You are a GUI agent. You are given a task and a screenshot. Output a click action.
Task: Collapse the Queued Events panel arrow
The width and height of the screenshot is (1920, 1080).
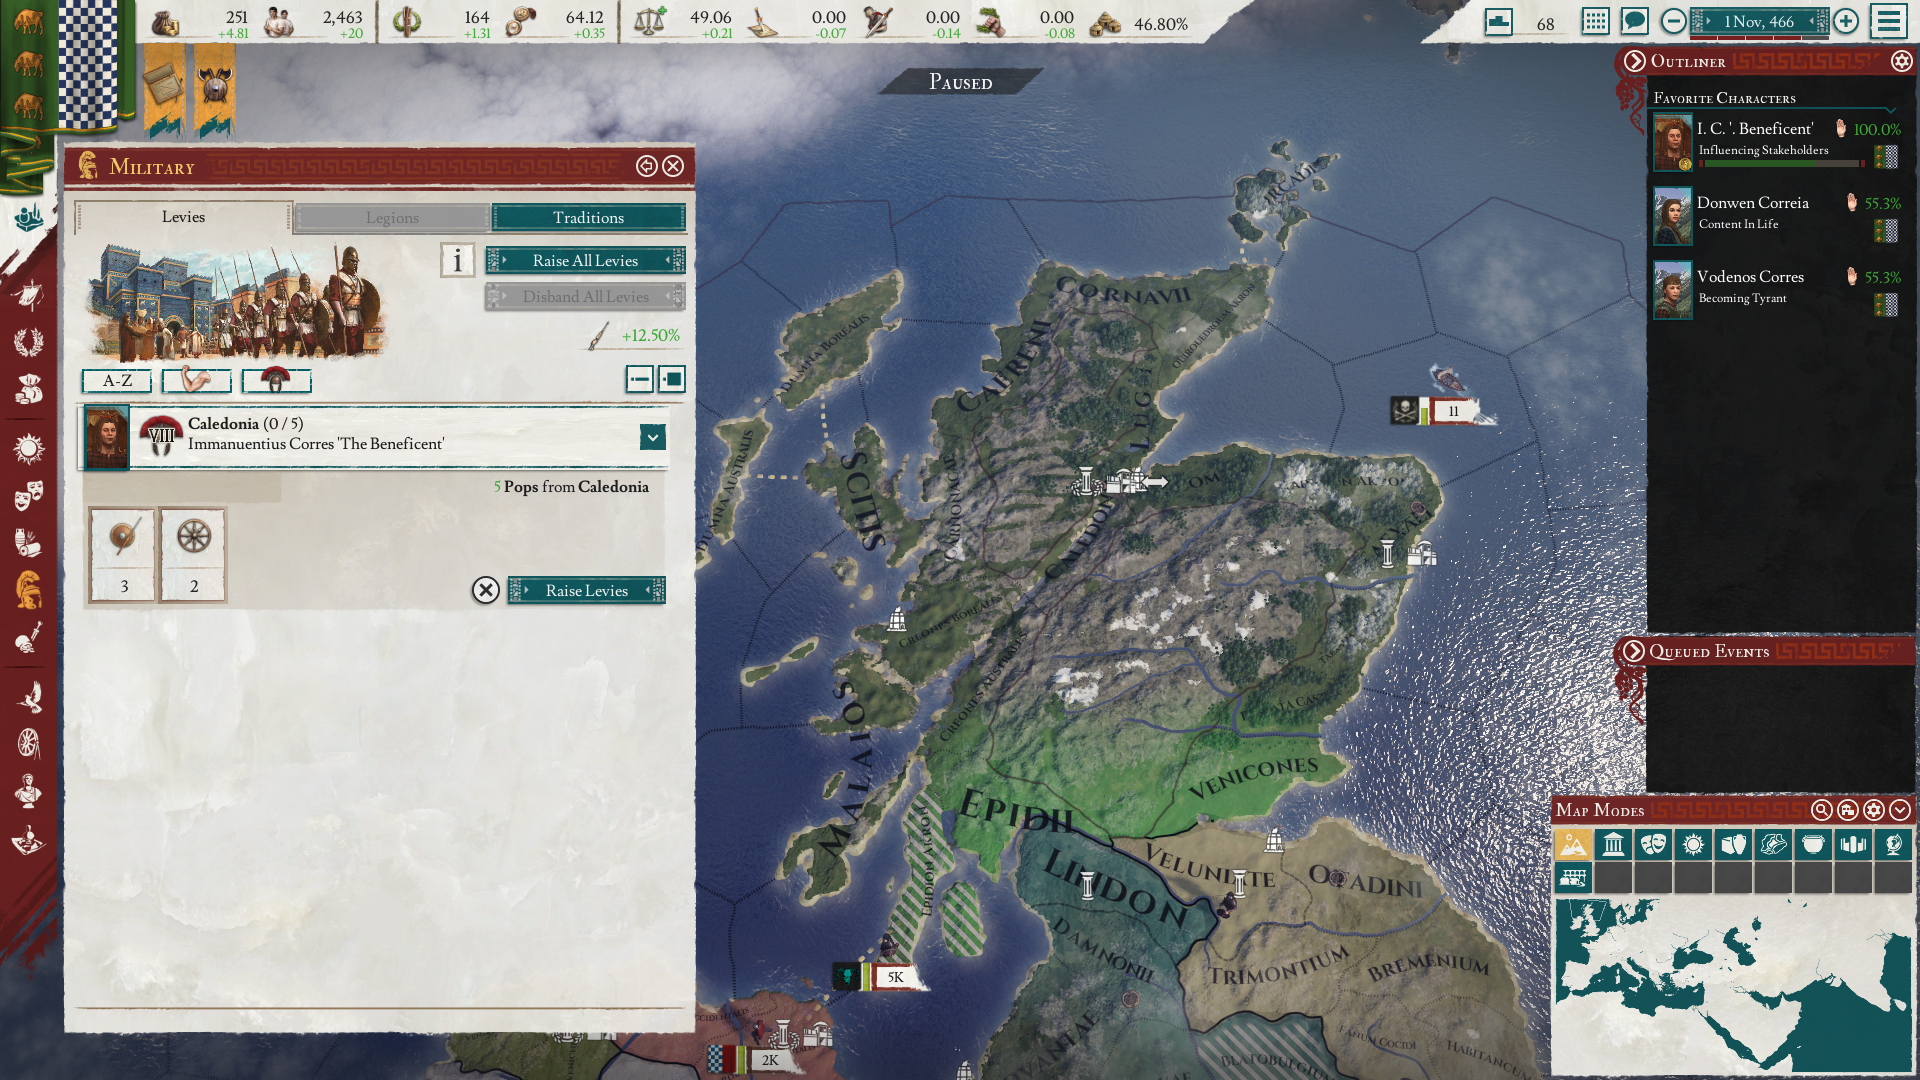pos(1634,651)
